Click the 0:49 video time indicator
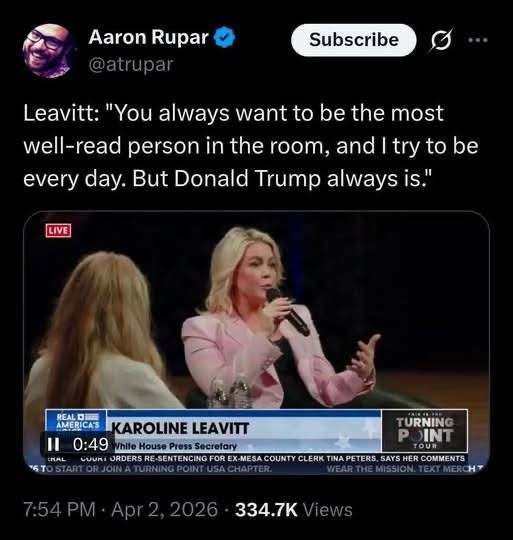The image size is (513, 540). 91,445
